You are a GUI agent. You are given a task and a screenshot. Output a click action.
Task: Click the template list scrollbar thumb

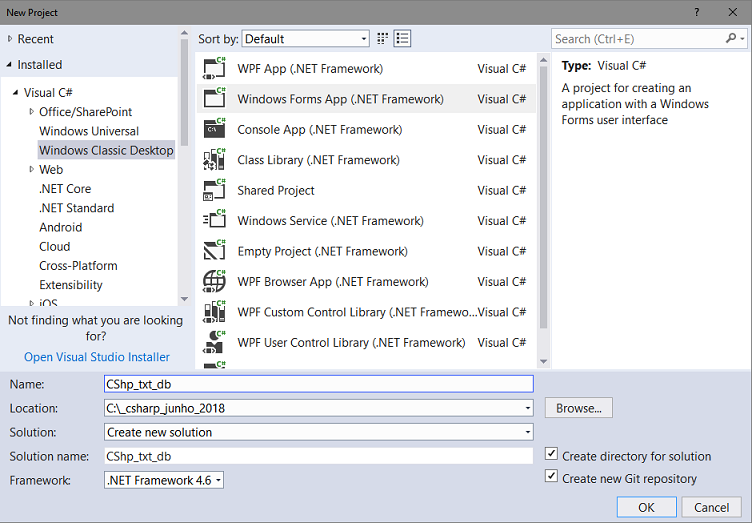[x=543, y=197]
